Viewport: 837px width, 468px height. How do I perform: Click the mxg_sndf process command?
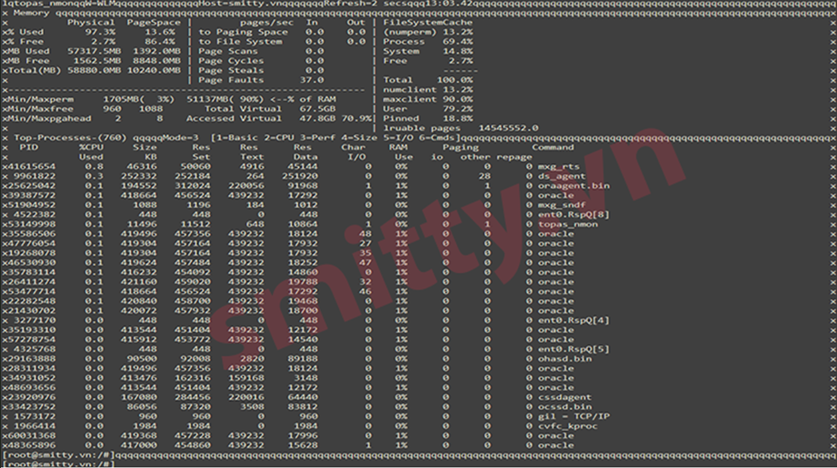[x=562, y=205]
